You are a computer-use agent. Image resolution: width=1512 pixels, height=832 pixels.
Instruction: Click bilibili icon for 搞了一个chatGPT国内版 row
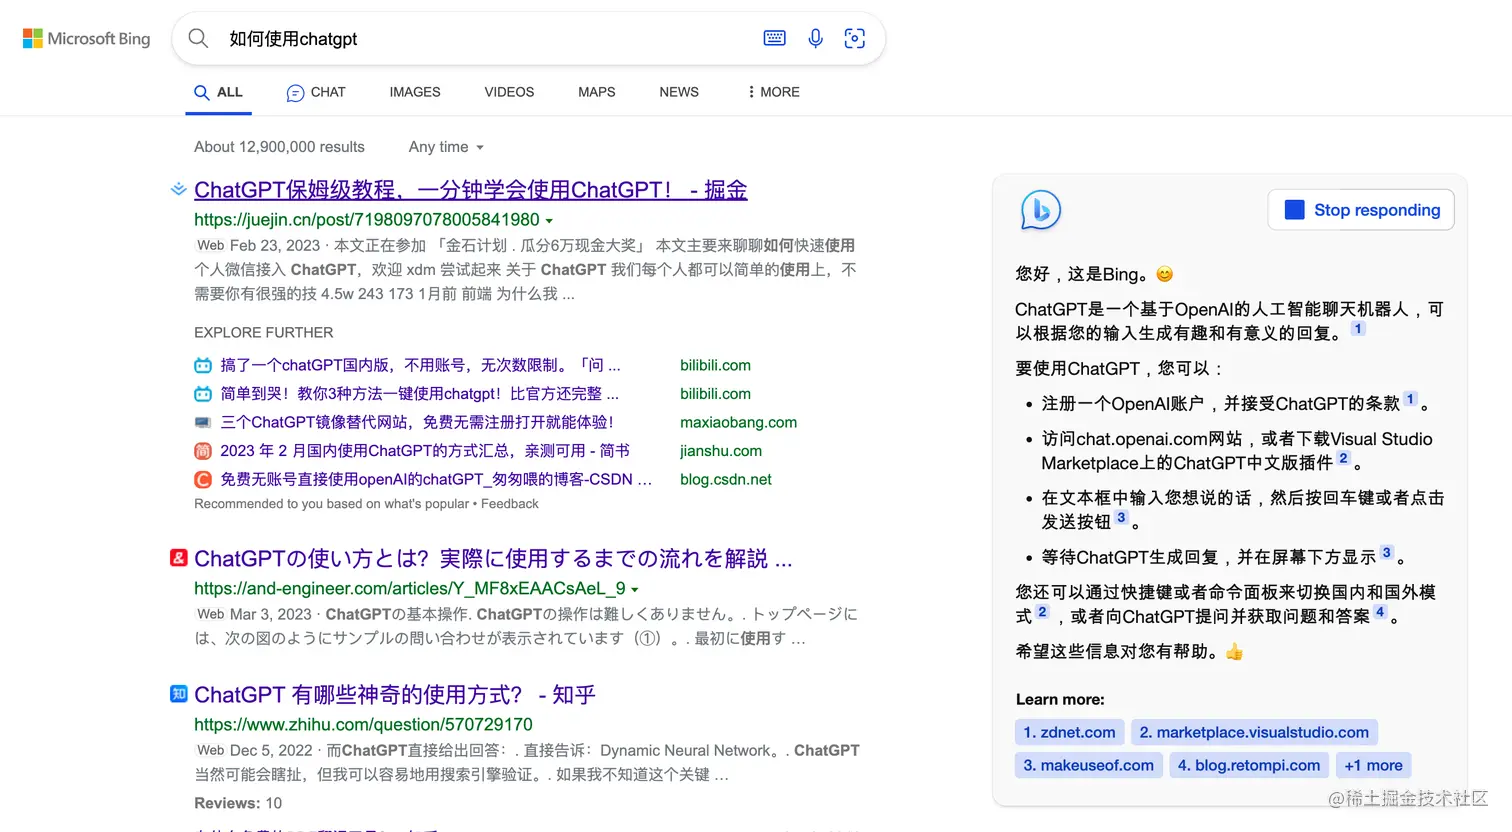coord(203,365)
